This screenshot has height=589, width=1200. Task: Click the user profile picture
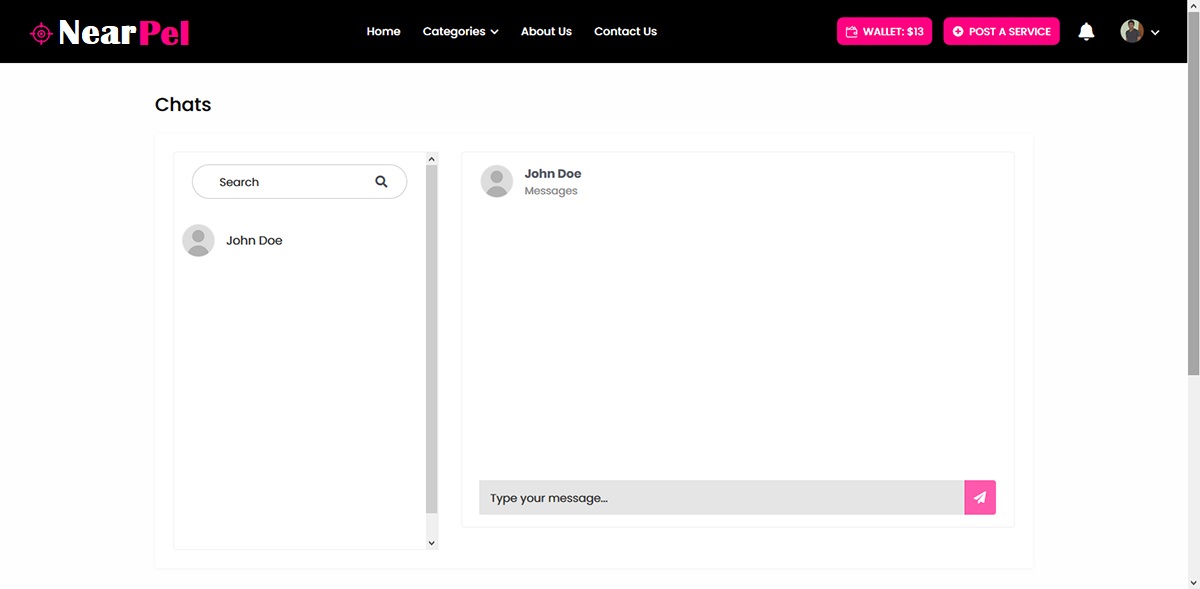(1131, 32)
